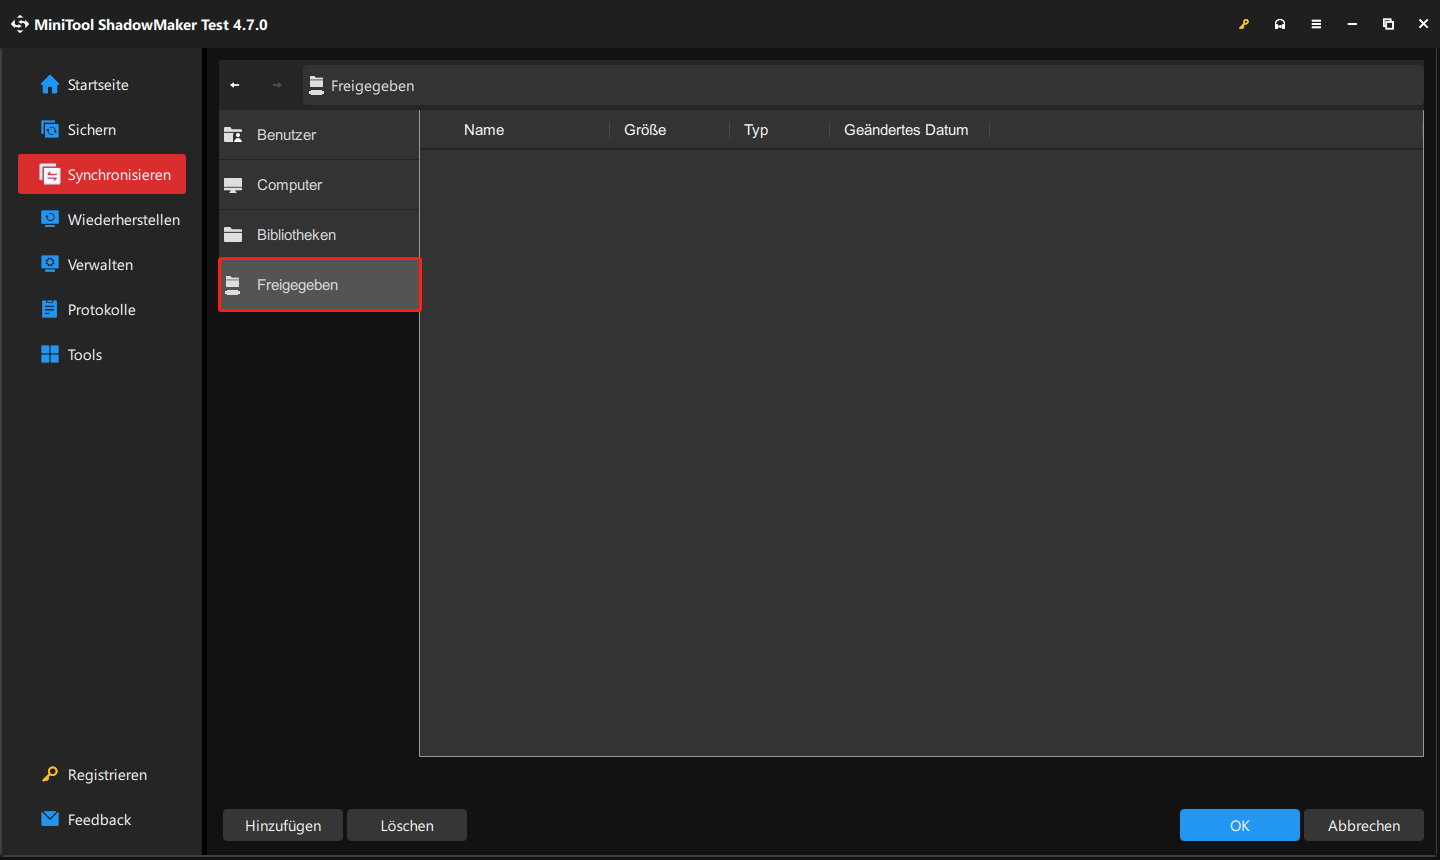Screen dimensions: 1440x860
Task: Click the Verwalten monitor icon
Action: [x=50, y=264]
